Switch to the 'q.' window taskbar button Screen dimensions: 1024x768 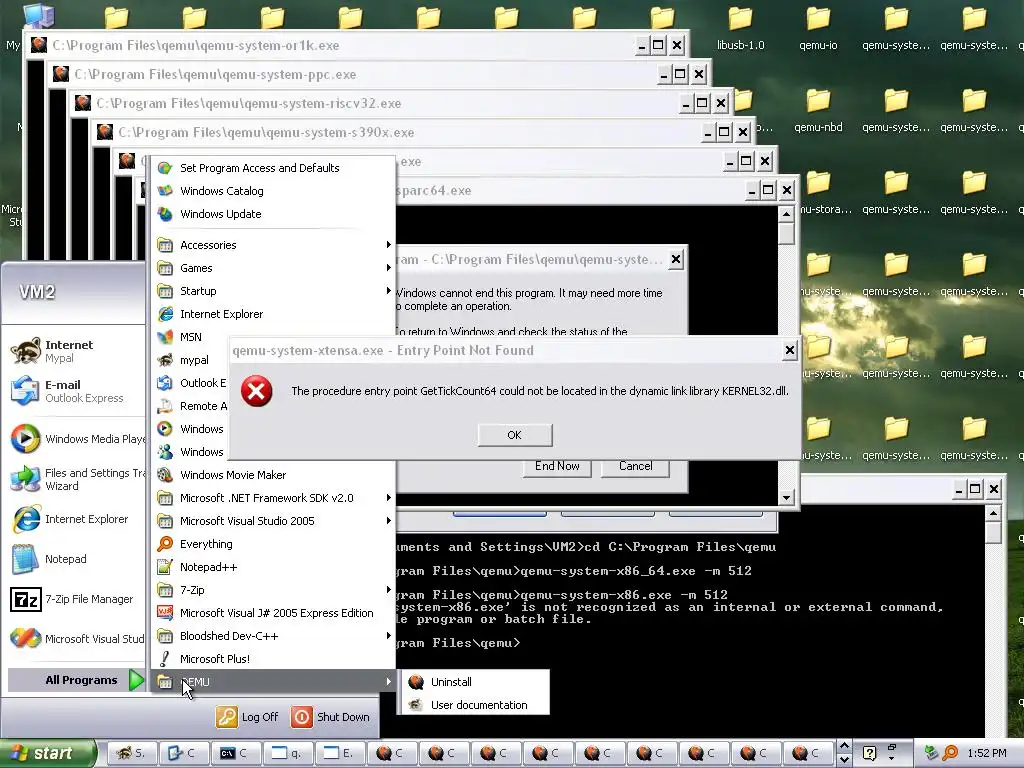(287, 753)
